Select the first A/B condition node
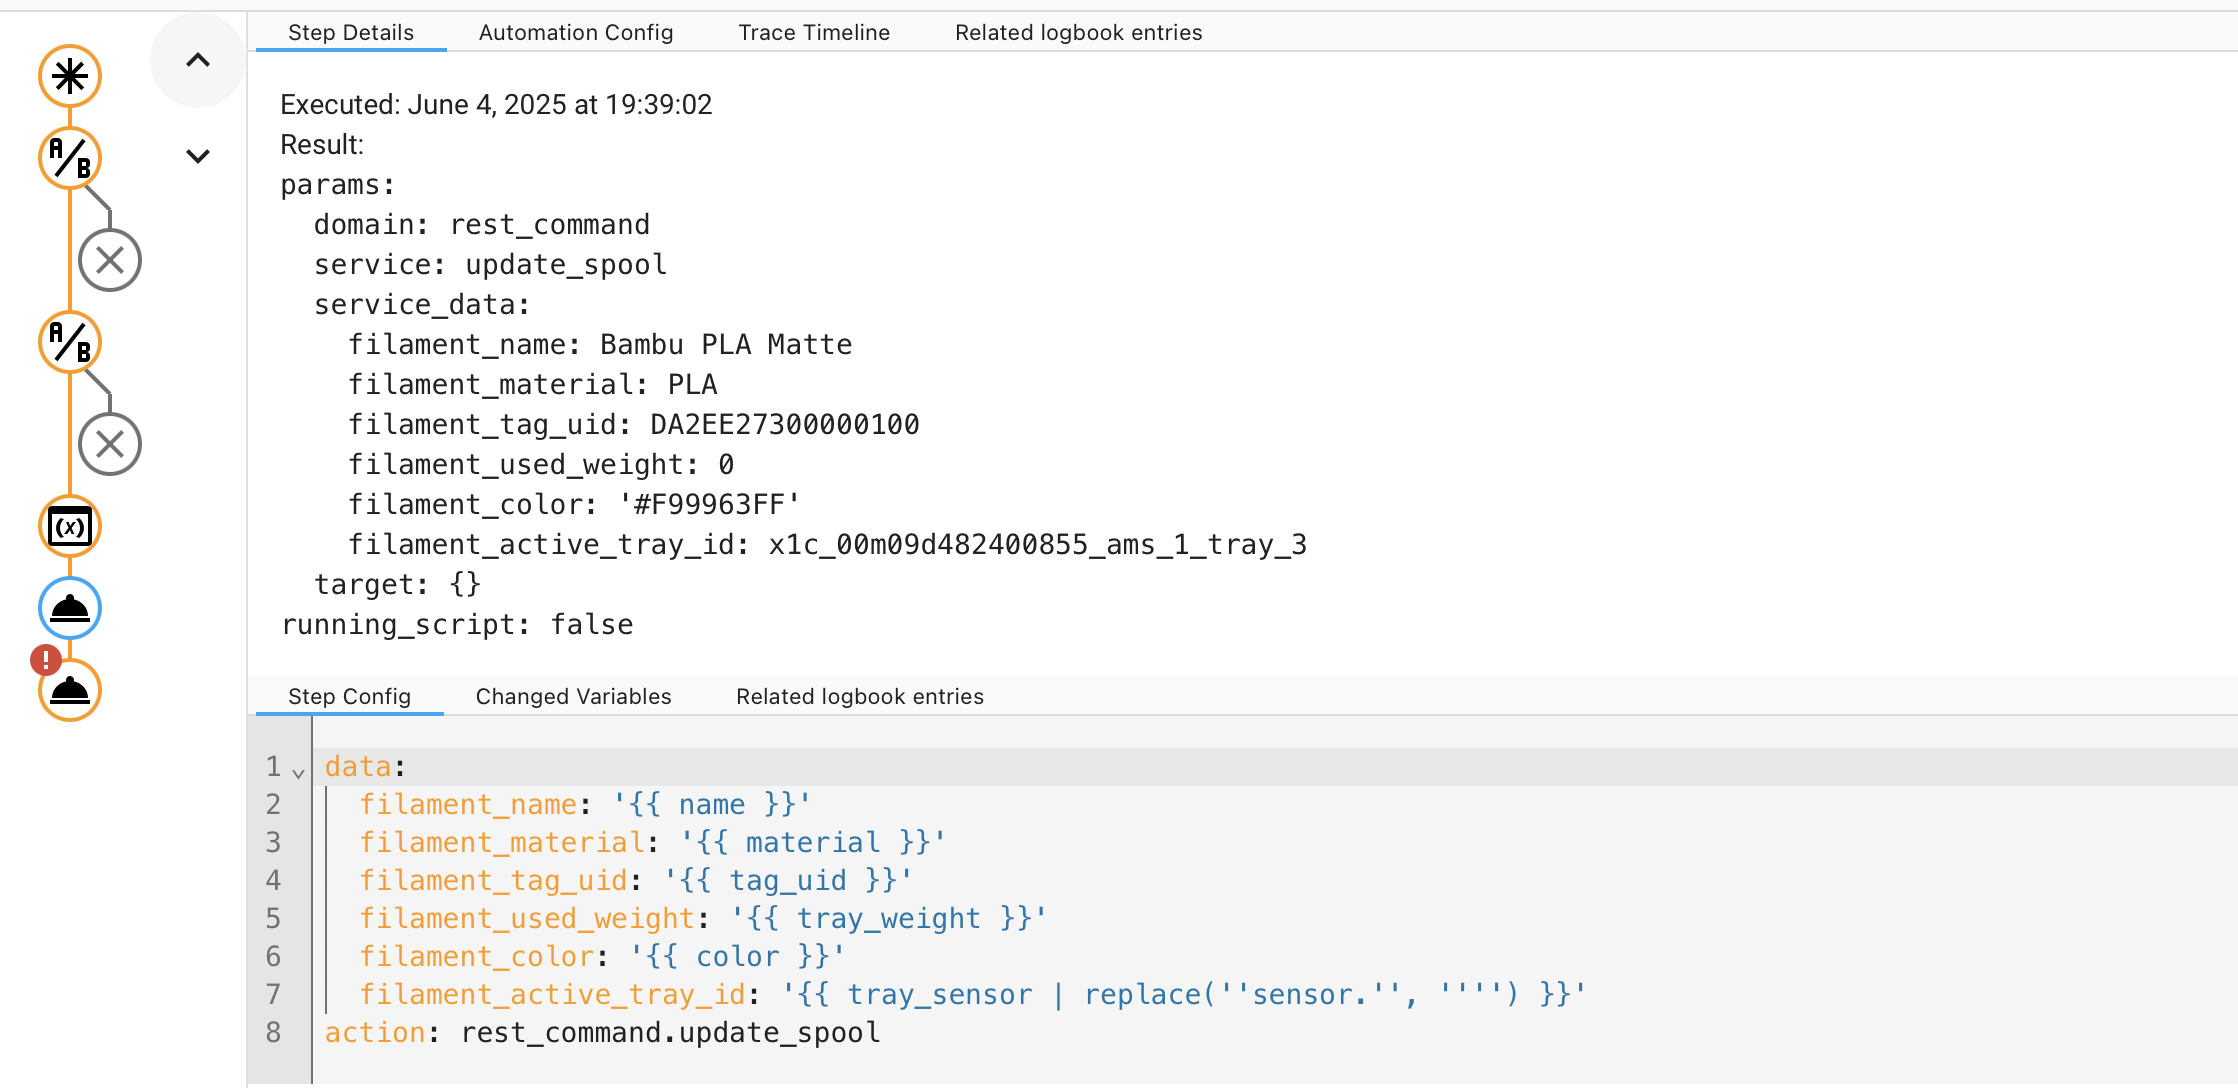The image size is (2238, 1088). pos(69,158)
